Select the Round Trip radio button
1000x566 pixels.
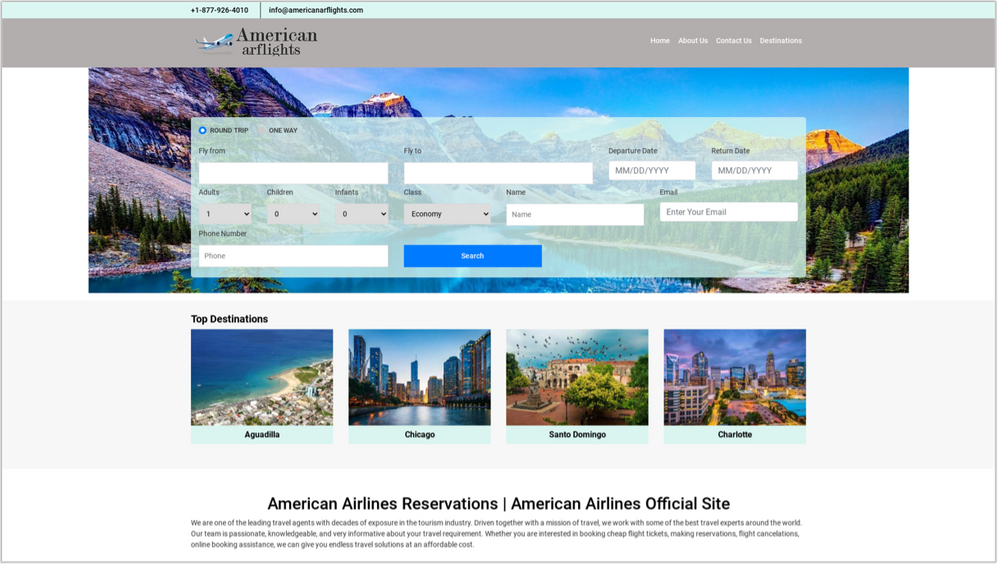pos(203,131)
